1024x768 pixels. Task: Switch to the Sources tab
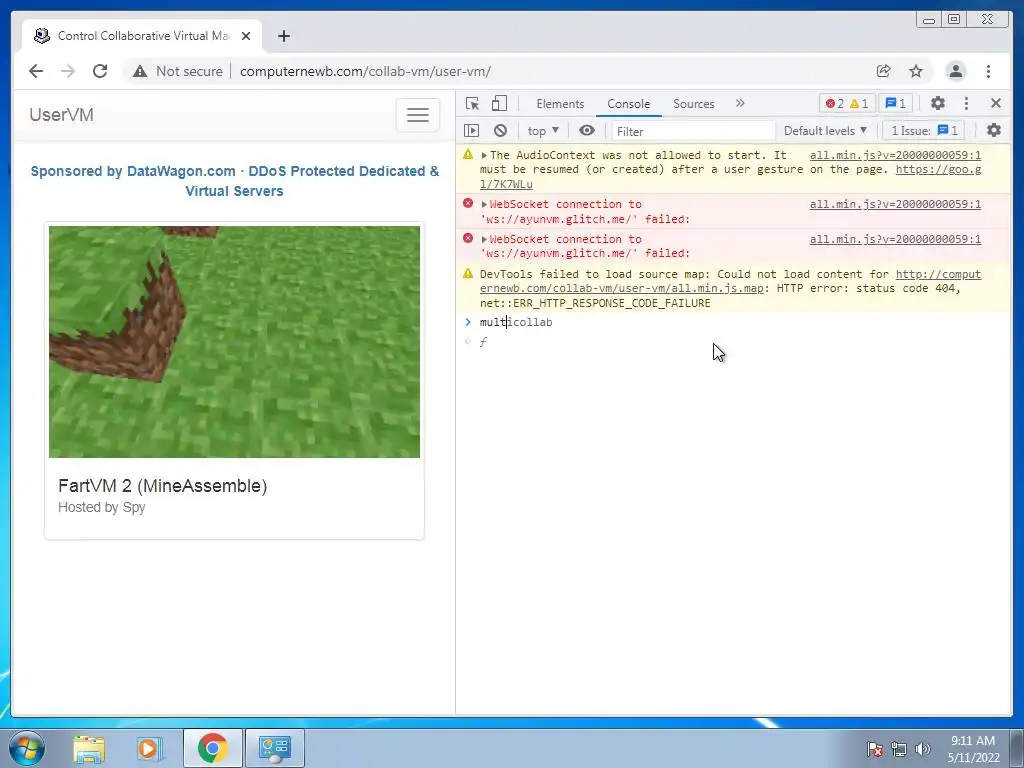pyautogui.click(x=694, y=104)
